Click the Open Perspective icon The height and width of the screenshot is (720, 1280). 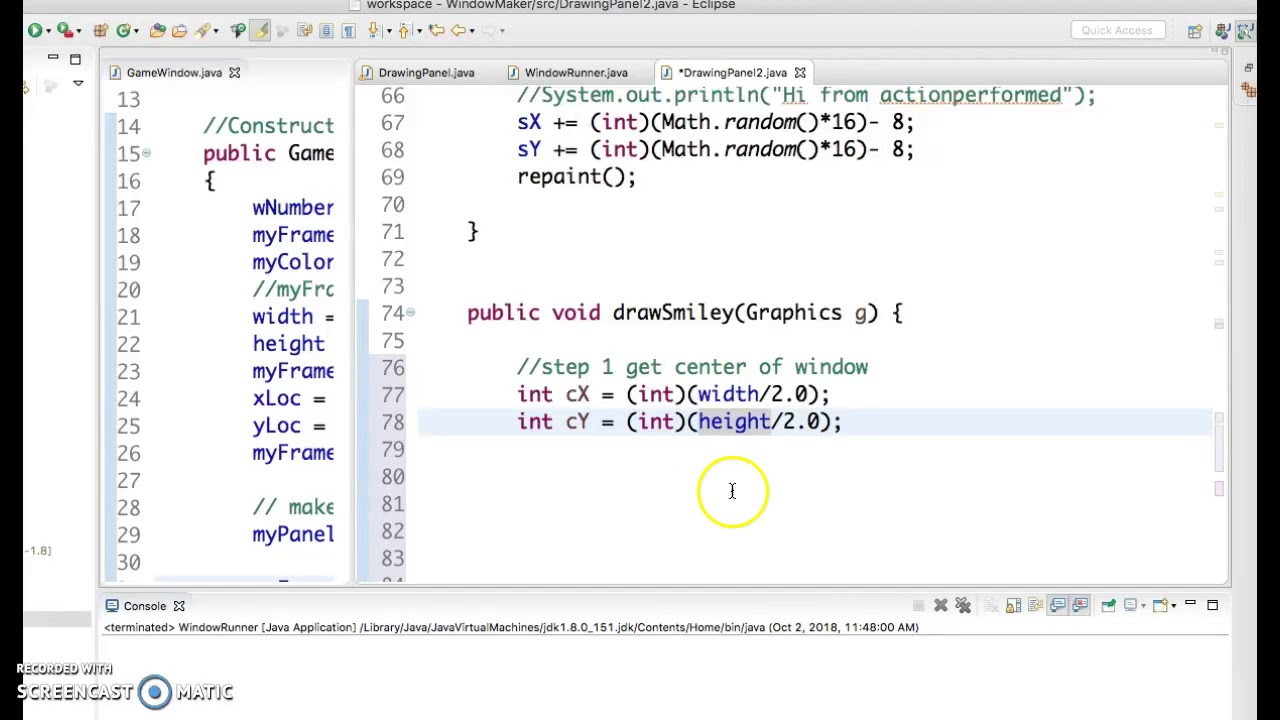[x=1195, y=31]
